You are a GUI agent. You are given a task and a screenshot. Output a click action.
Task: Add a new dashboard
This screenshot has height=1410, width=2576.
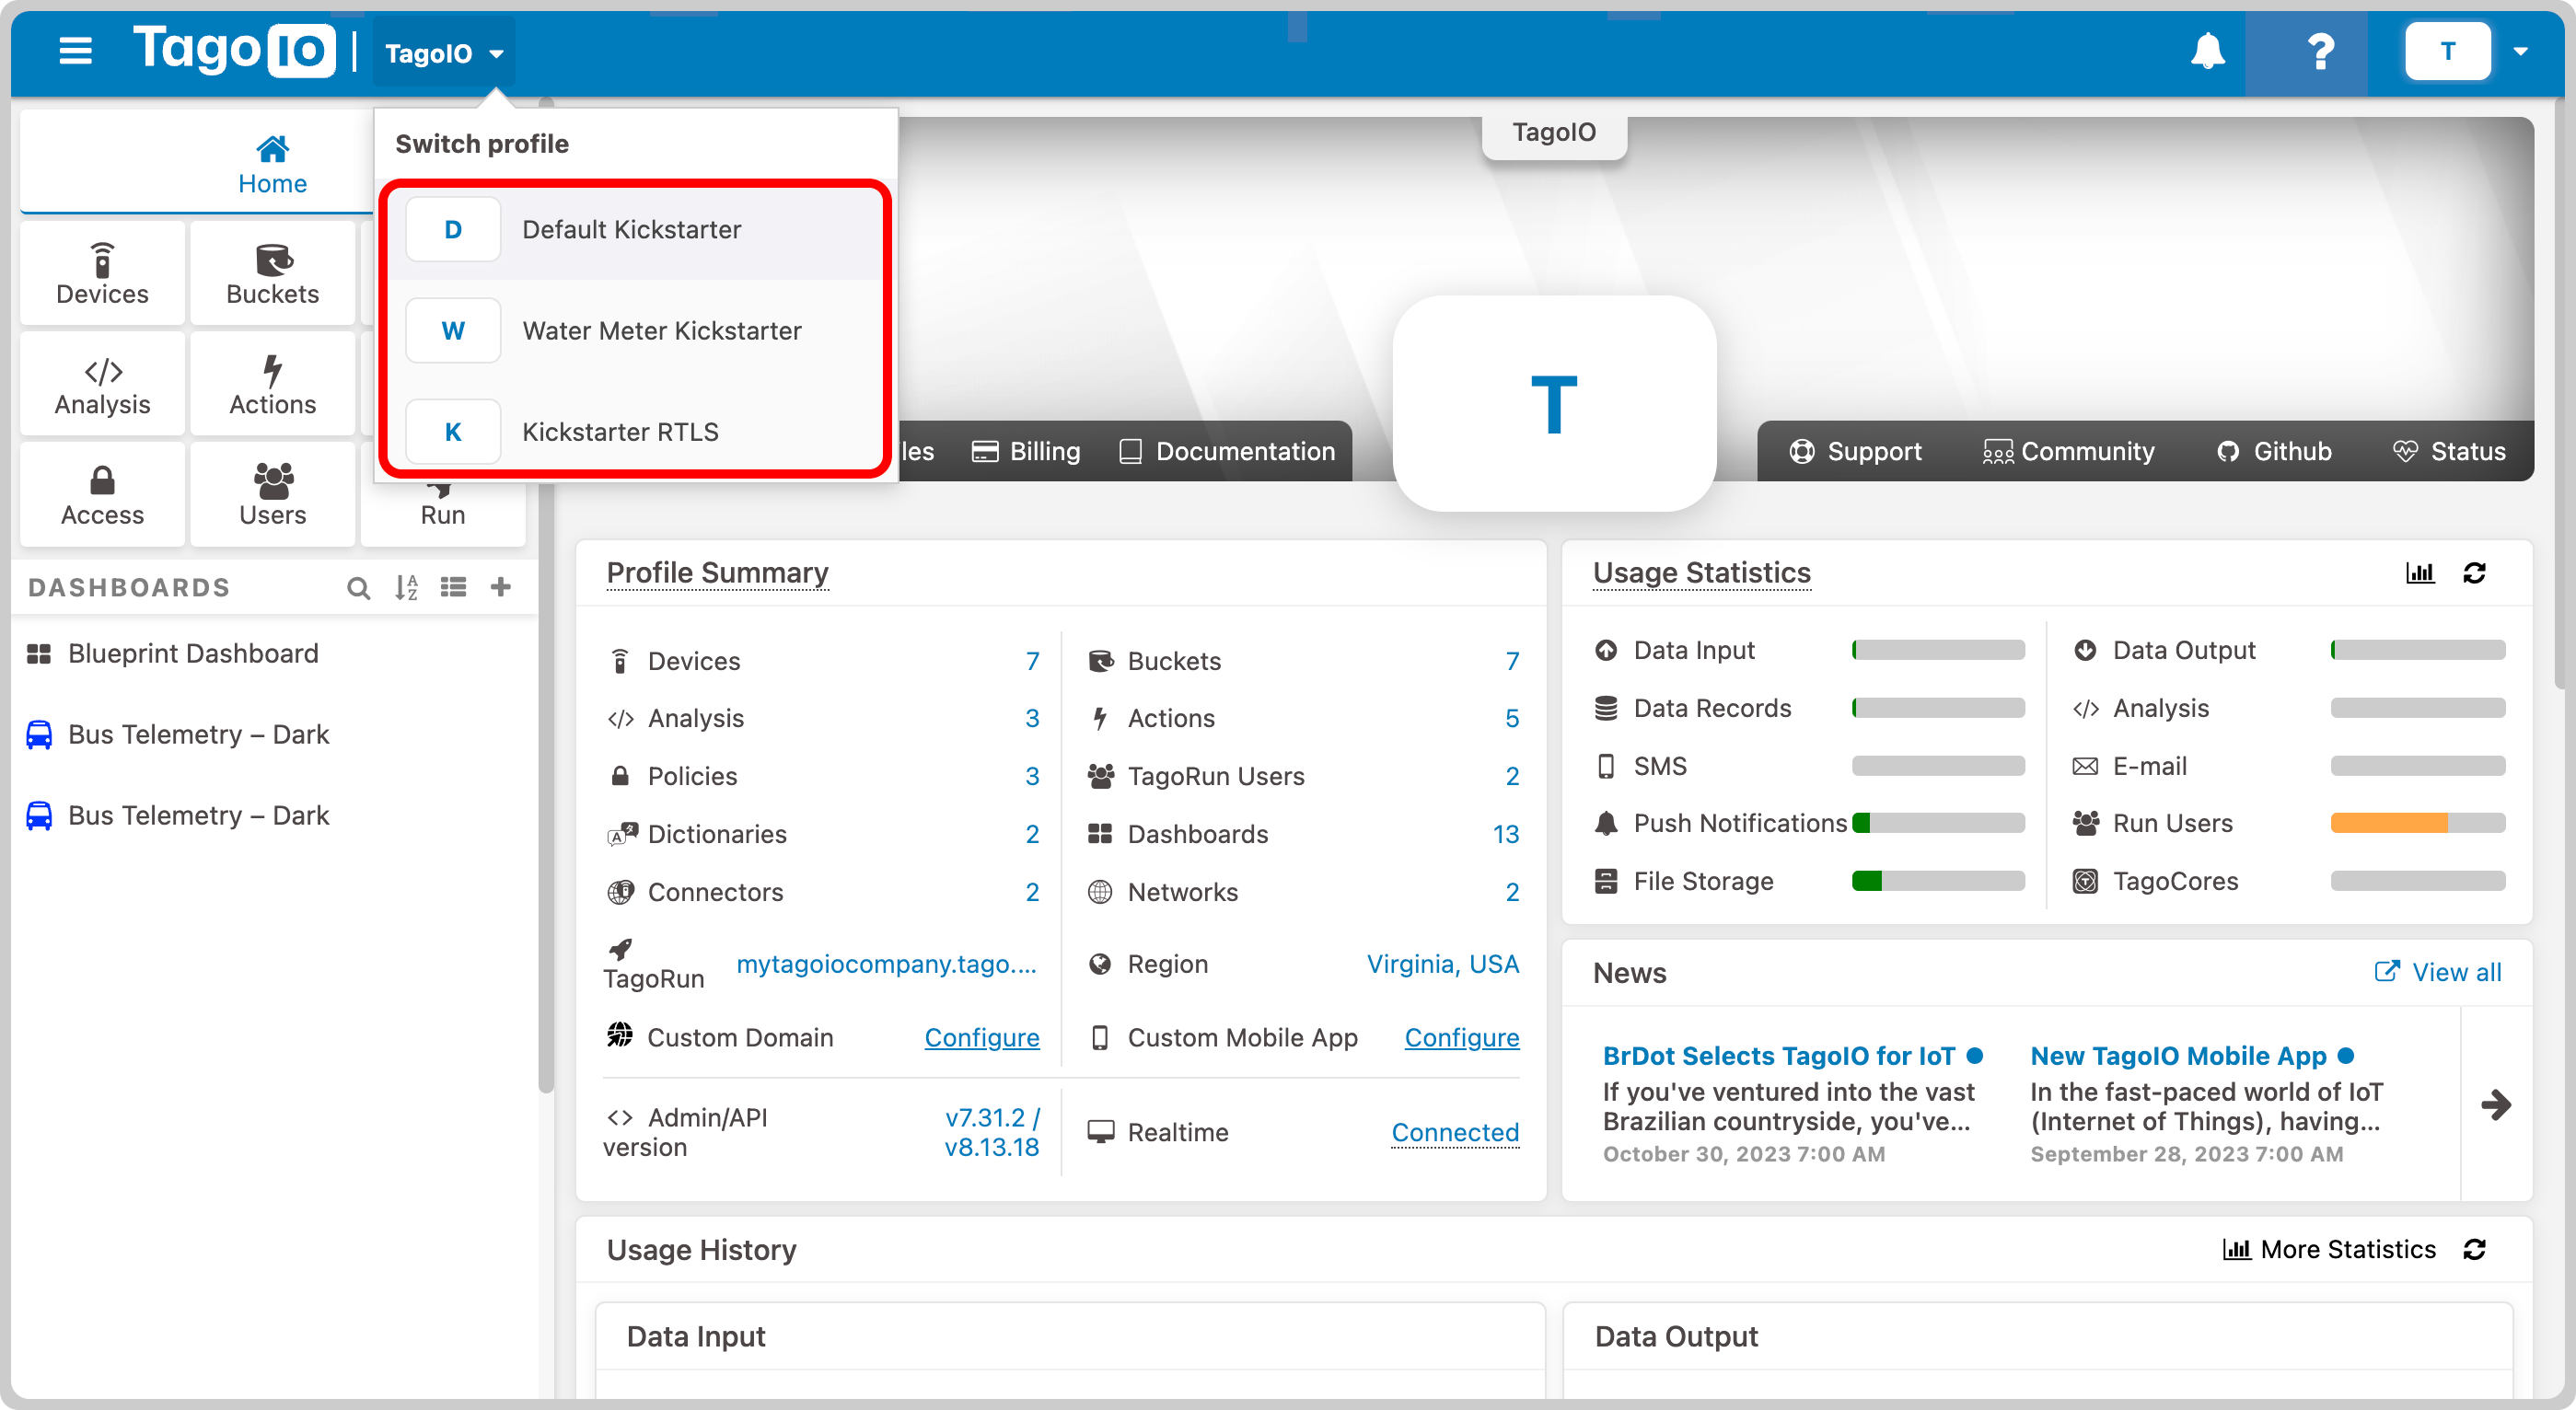click(501, 587)
